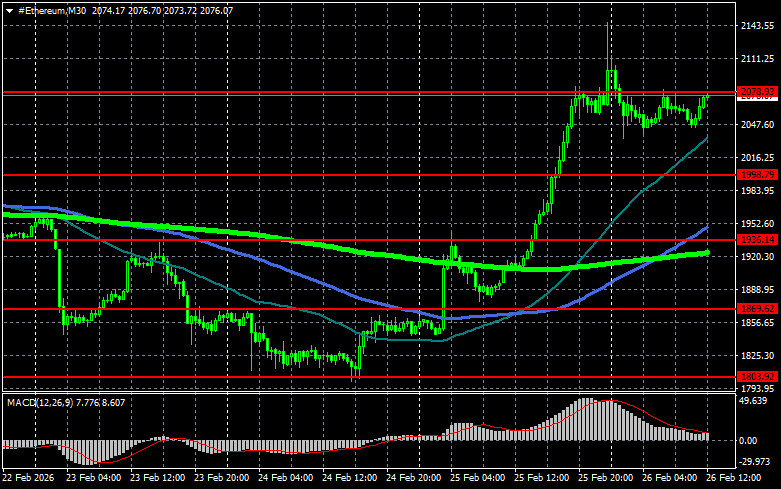781x489 pixels.
Task: Click price scale value 1825.30
Action: (x=757, y=356)
